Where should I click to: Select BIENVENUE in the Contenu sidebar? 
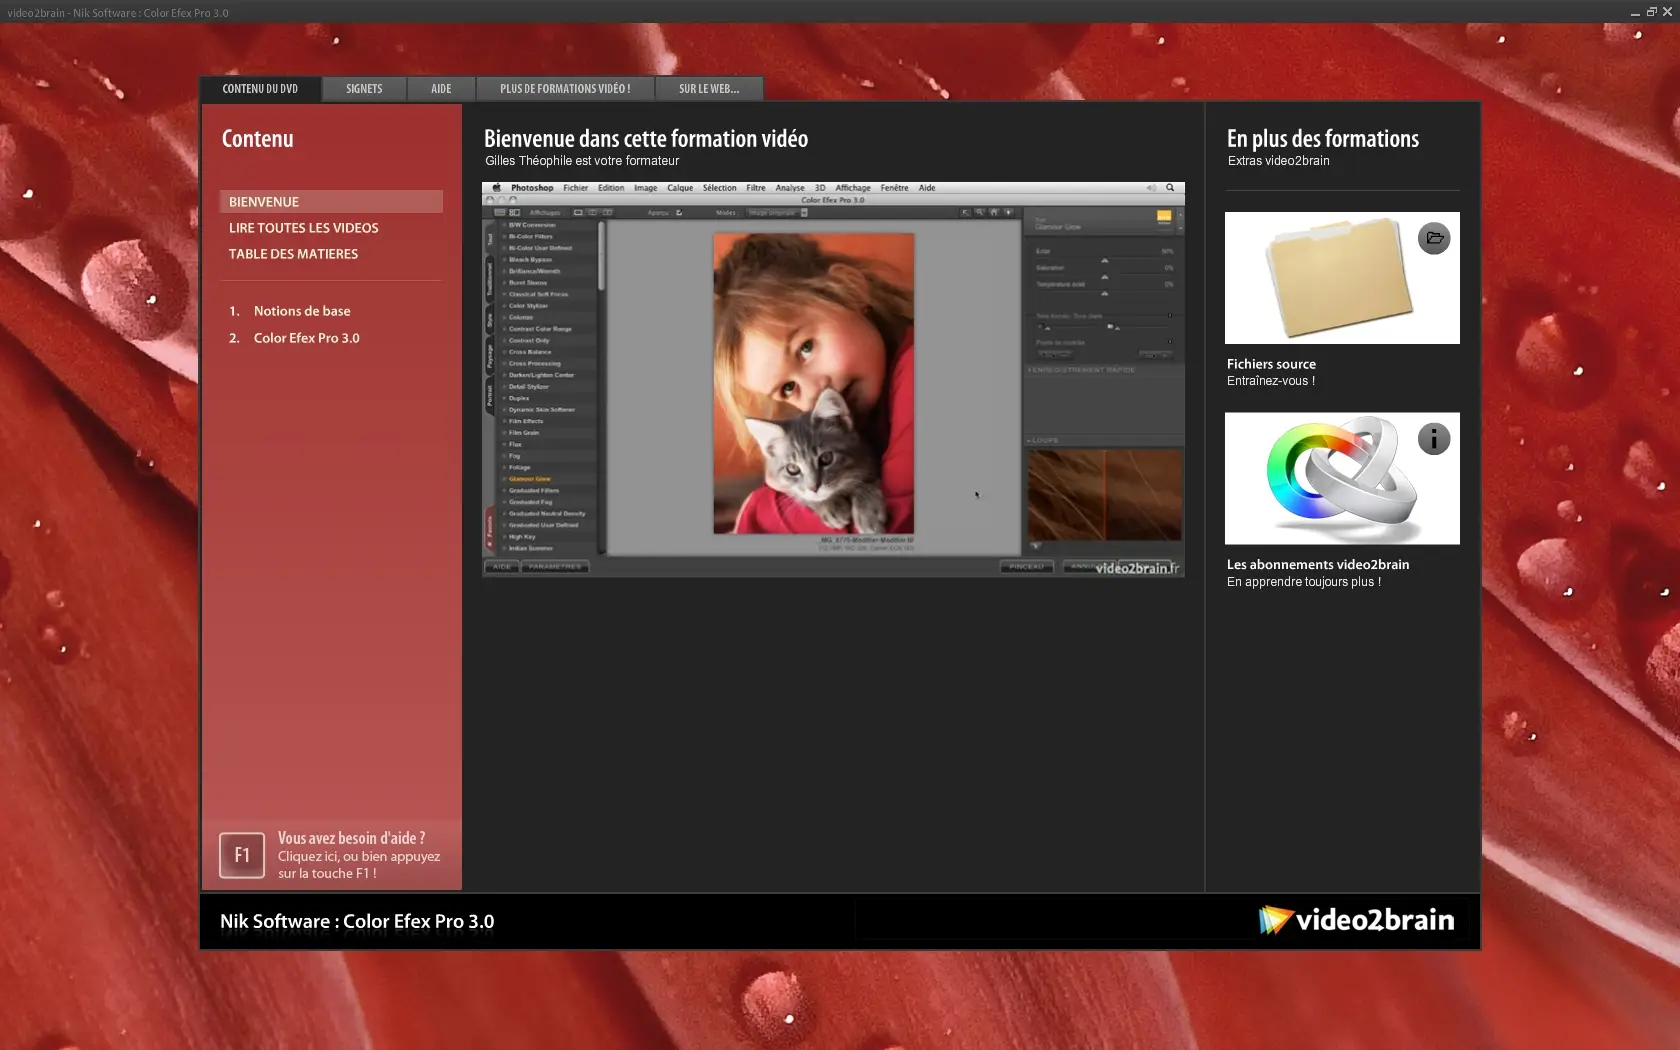click(x=264, y=202)
